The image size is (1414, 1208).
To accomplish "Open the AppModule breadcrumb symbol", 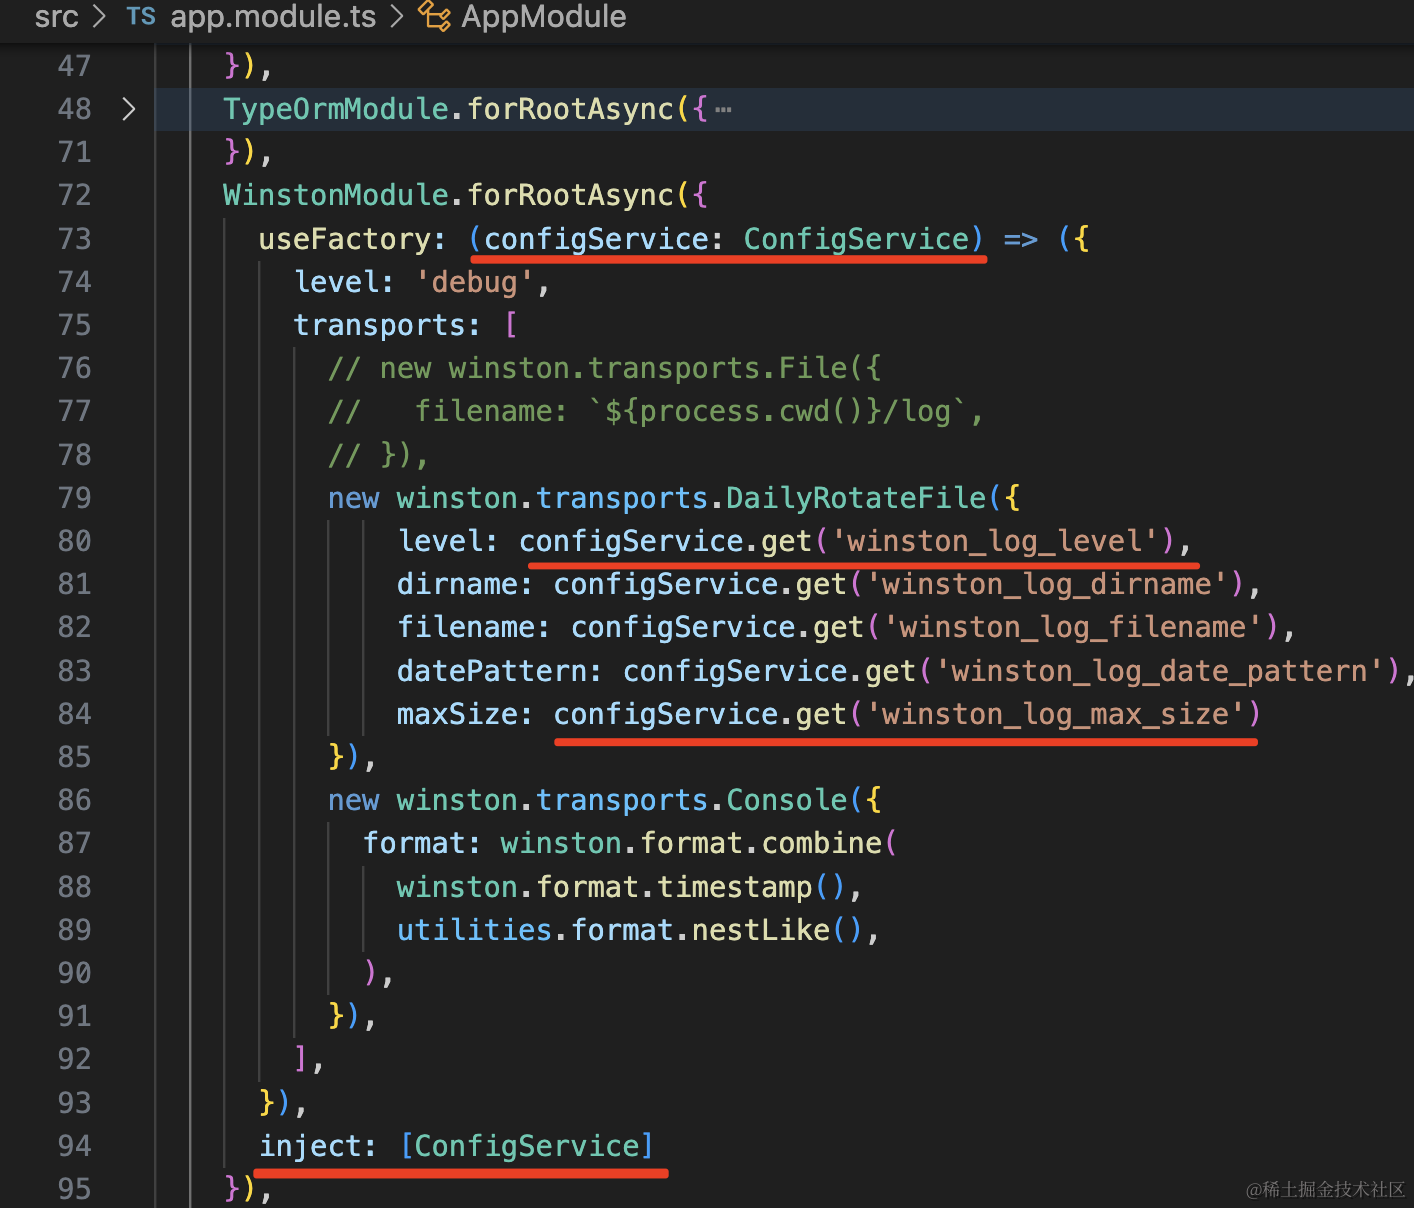I will pos(543,16).
